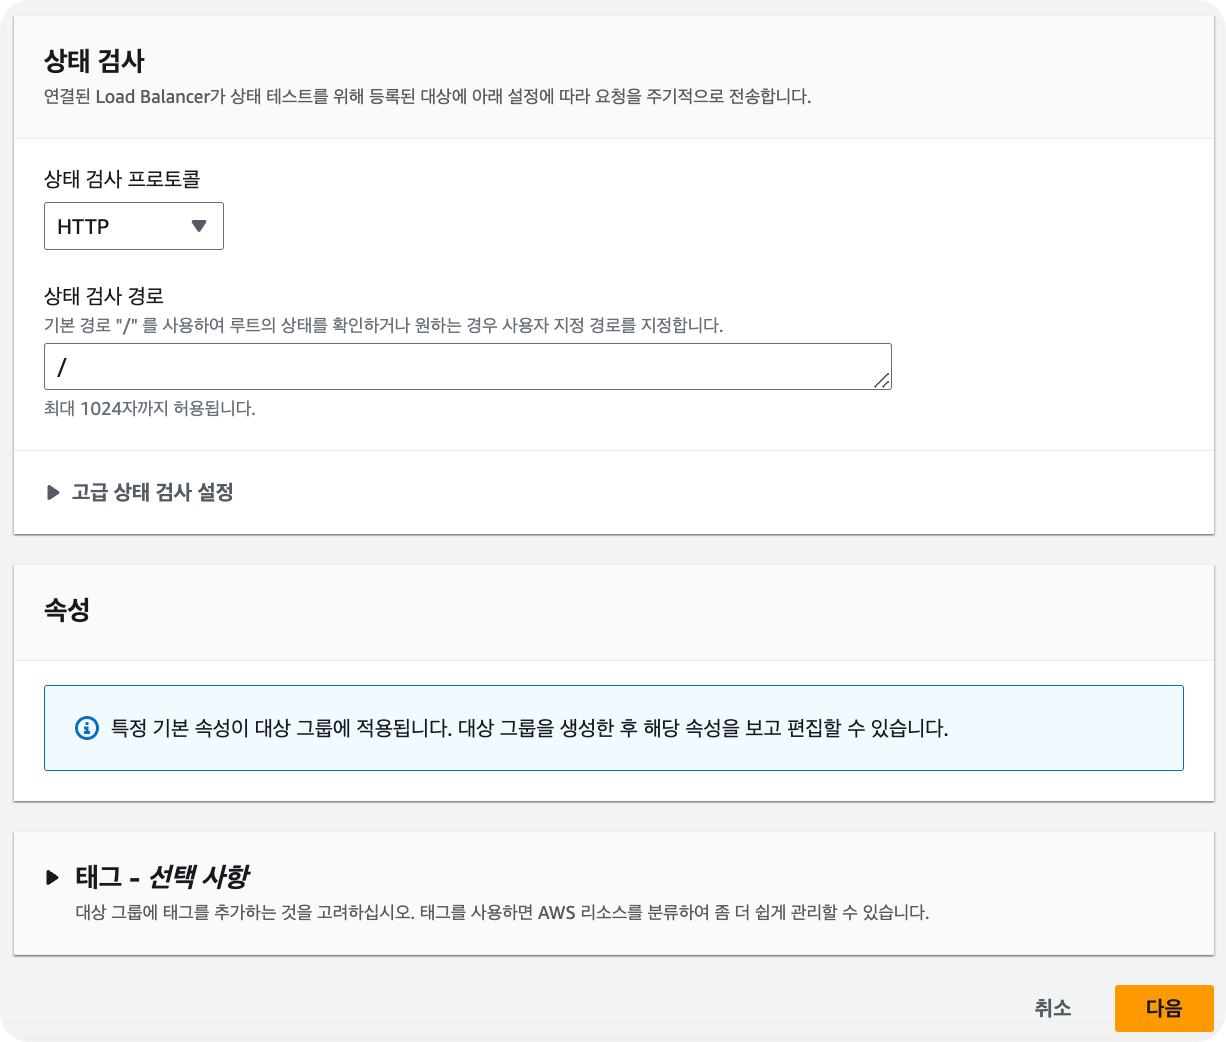Screen dimensions: 1226x1042
Task: Click the 취소 button
Action: coord(1053,1008)
